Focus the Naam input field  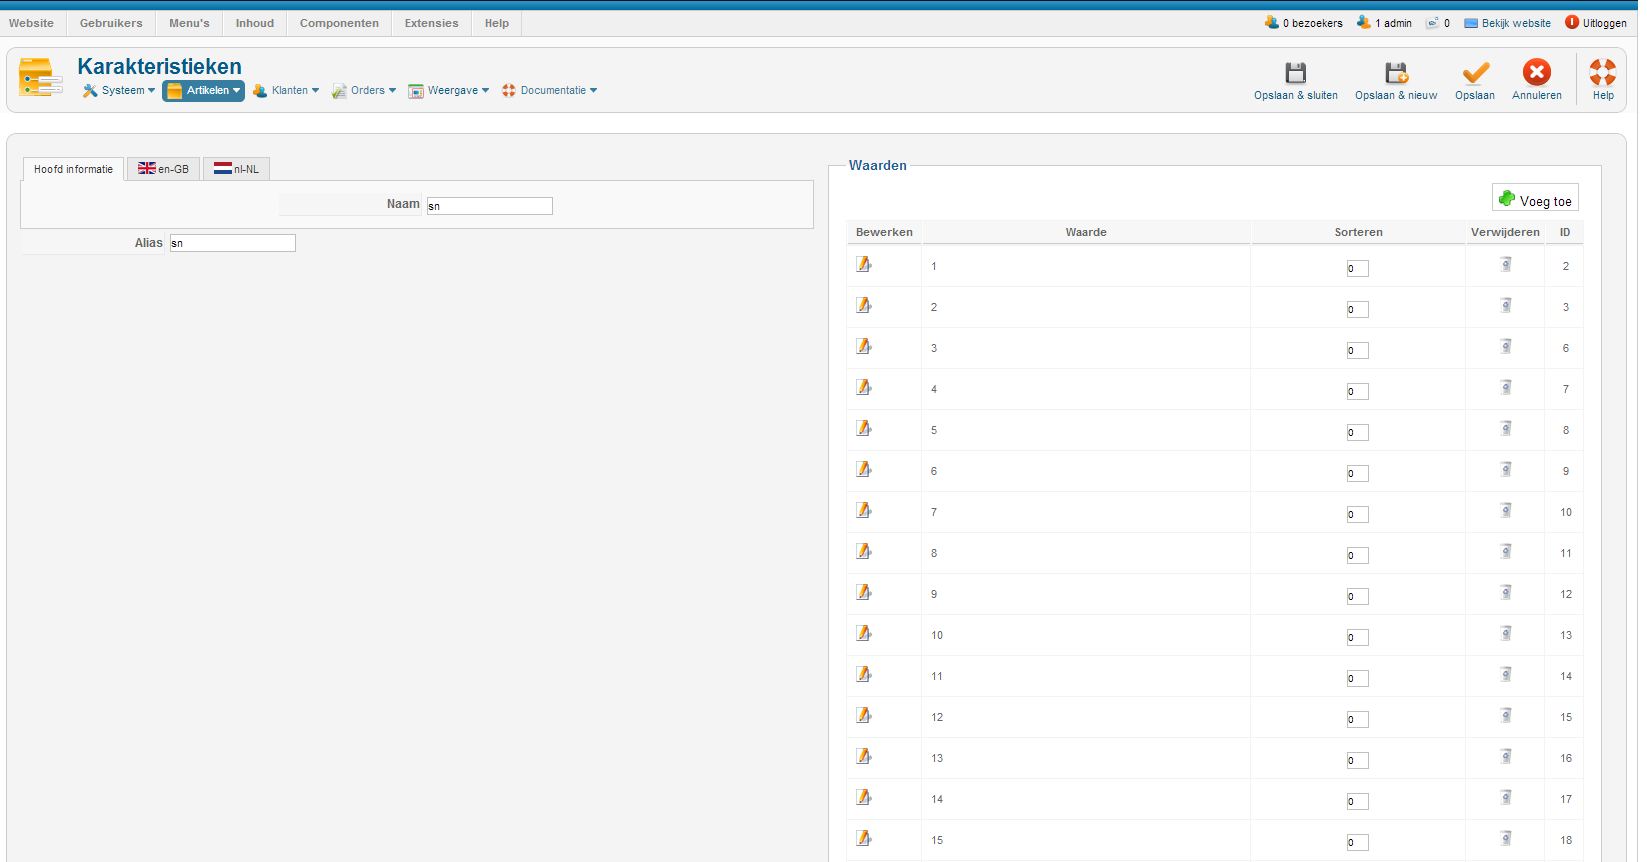pyautogui.click(x=490, y=206)
